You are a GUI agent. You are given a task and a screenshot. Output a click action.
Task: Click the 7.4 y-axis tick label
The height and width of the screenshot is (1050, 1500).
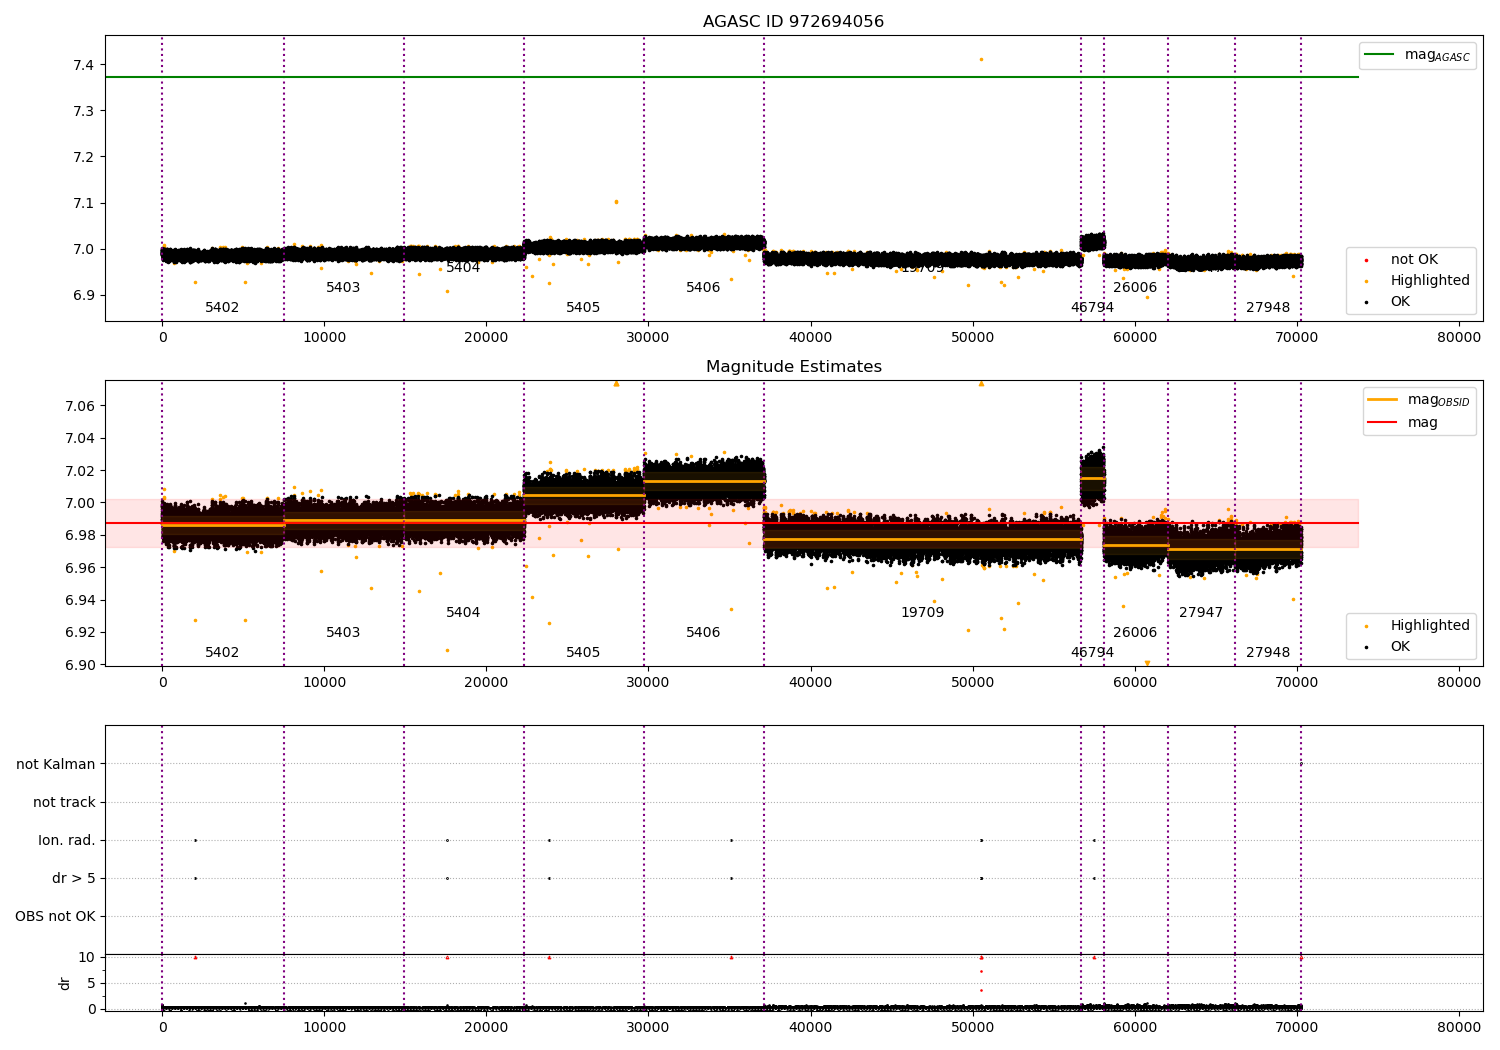(x=84, y=65)
